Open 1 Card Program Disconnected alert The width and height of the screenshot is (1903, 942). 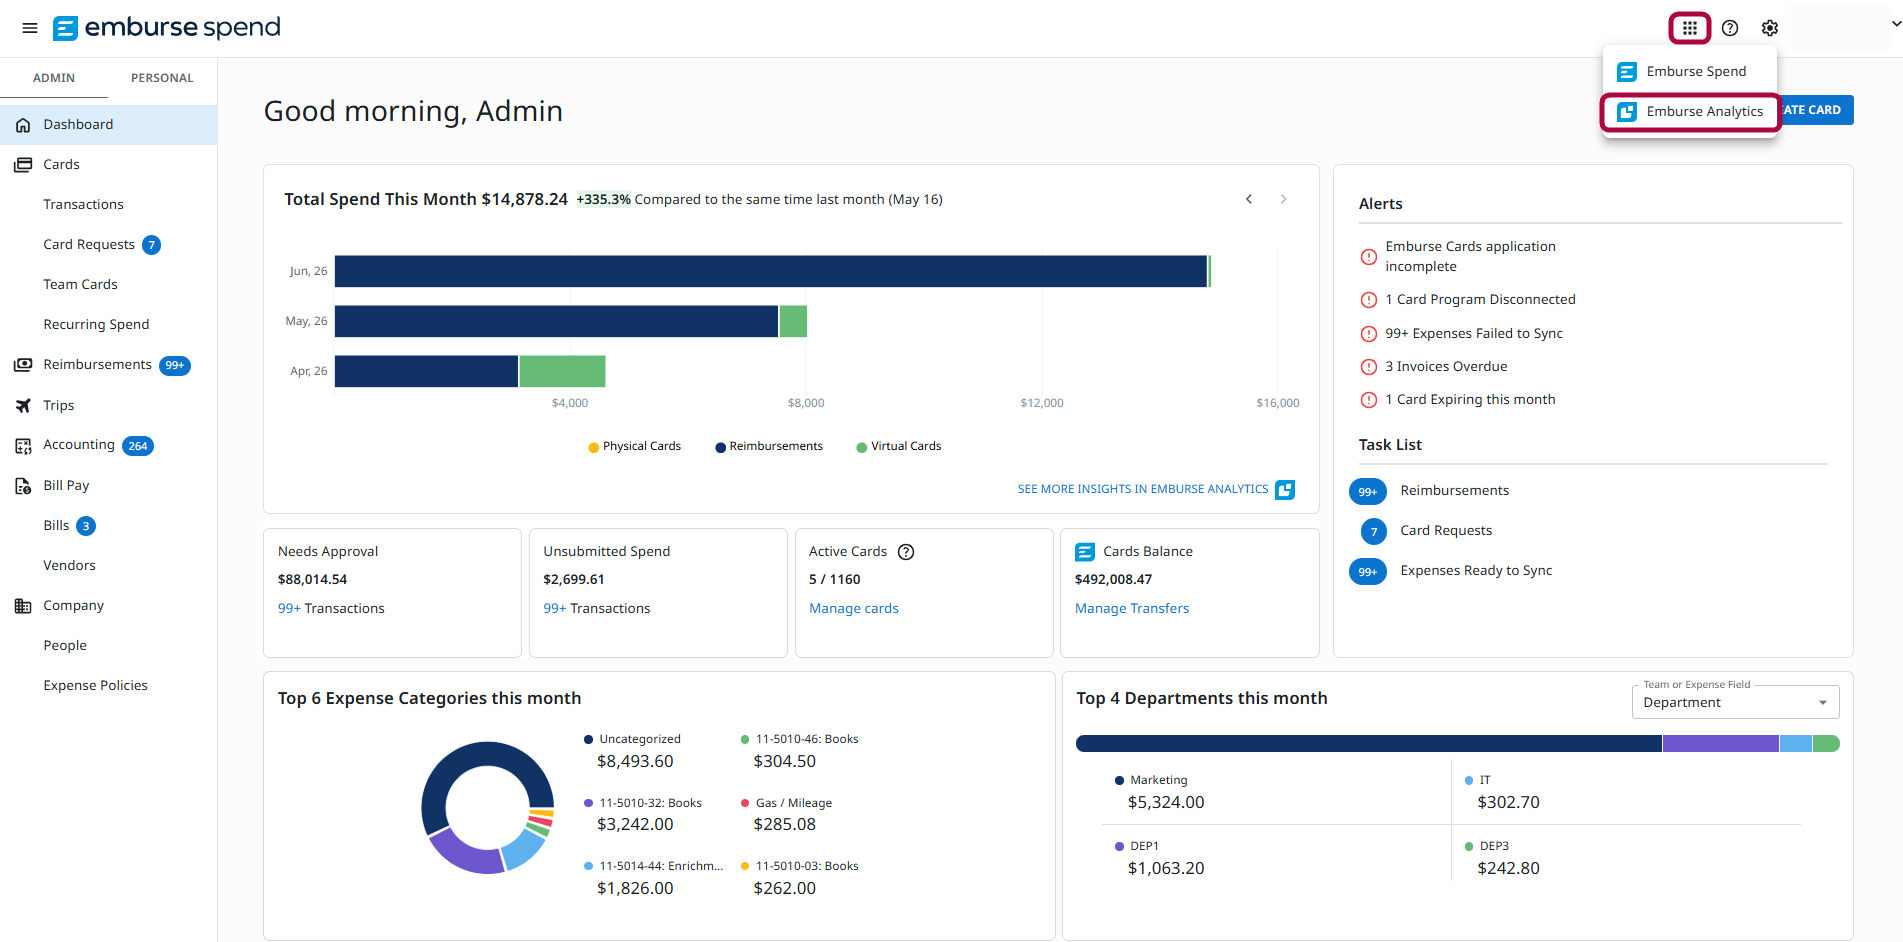tap(1480, 299)
